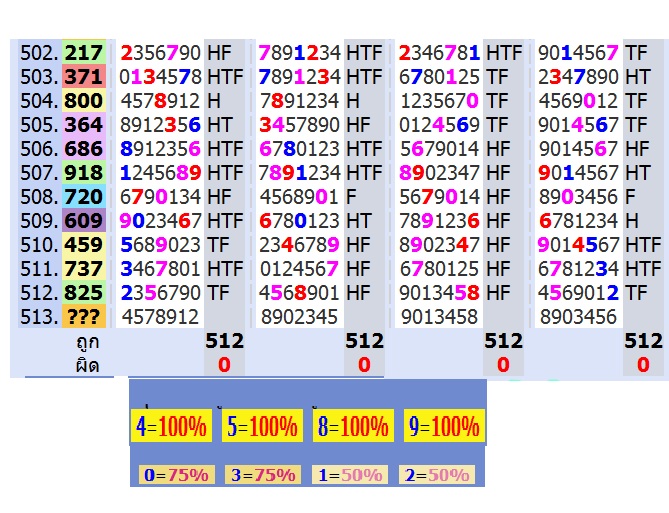The width and height of the screenshot is (669, 513).
Task: Click the 3=75% label box
Action: pos(263,475)
